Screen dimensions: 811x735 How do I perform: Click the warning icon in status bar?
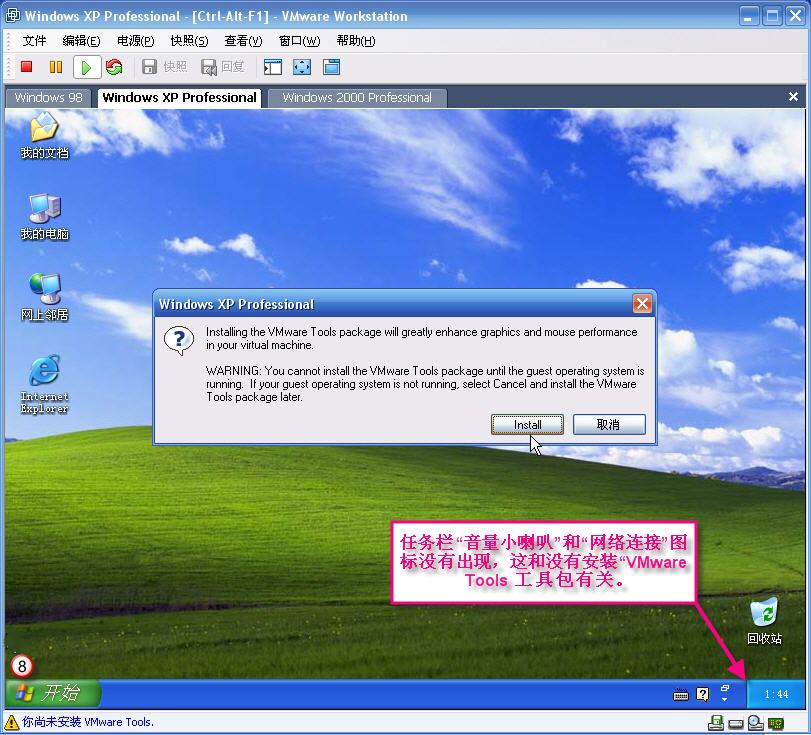[11, 722]
